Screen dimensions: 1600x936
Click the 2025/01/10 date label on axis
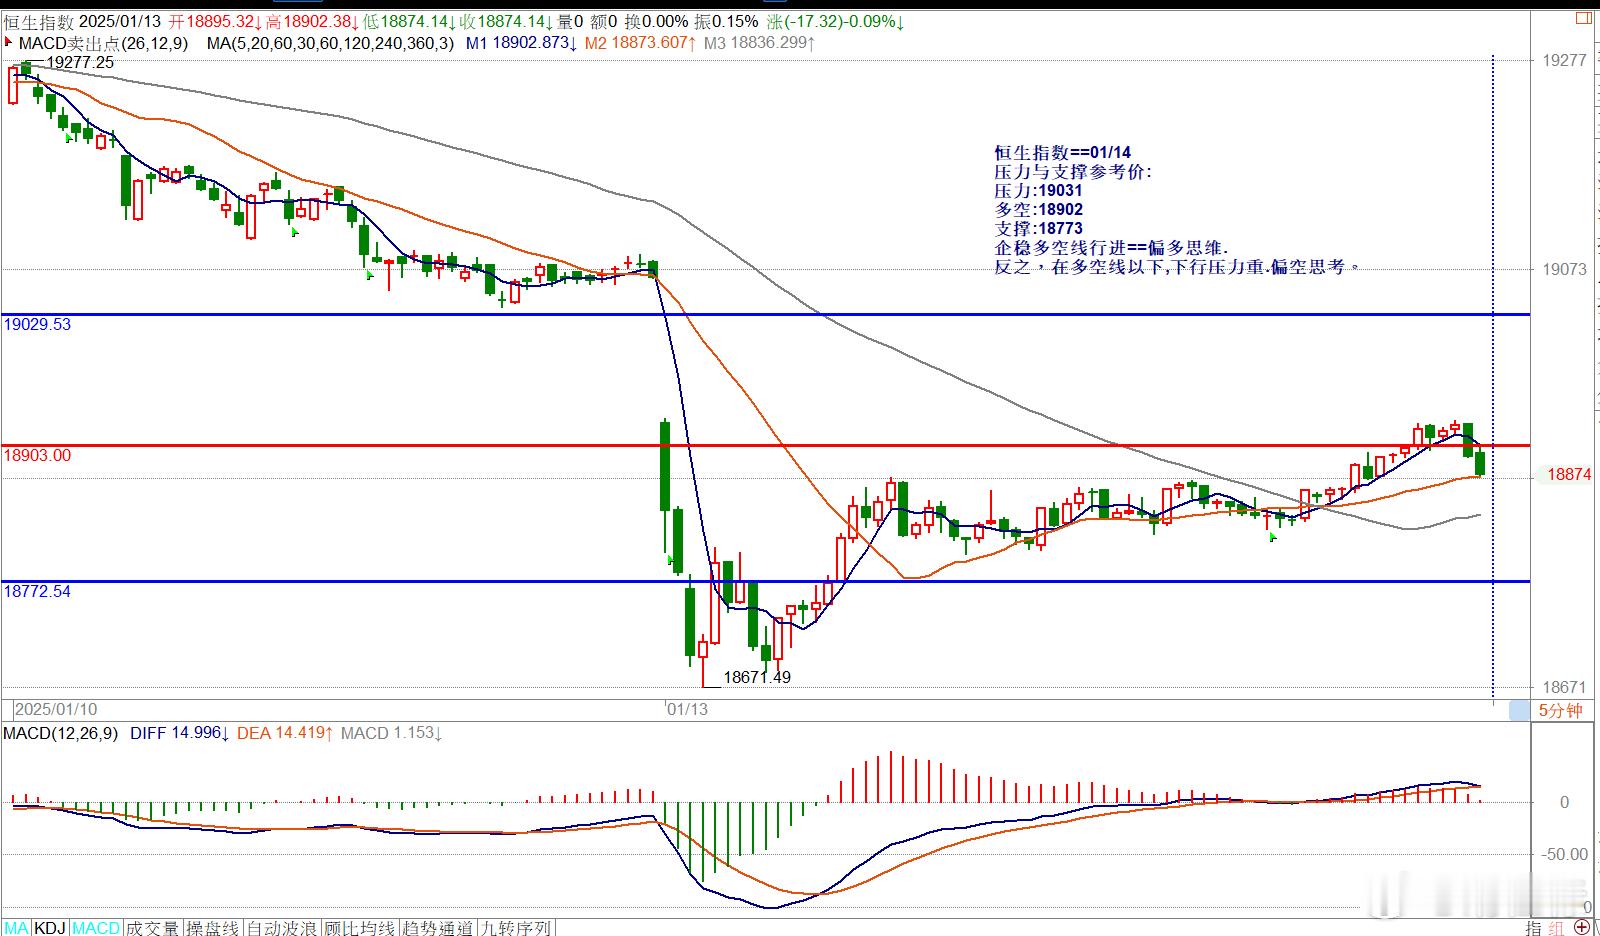coord(56,709)
